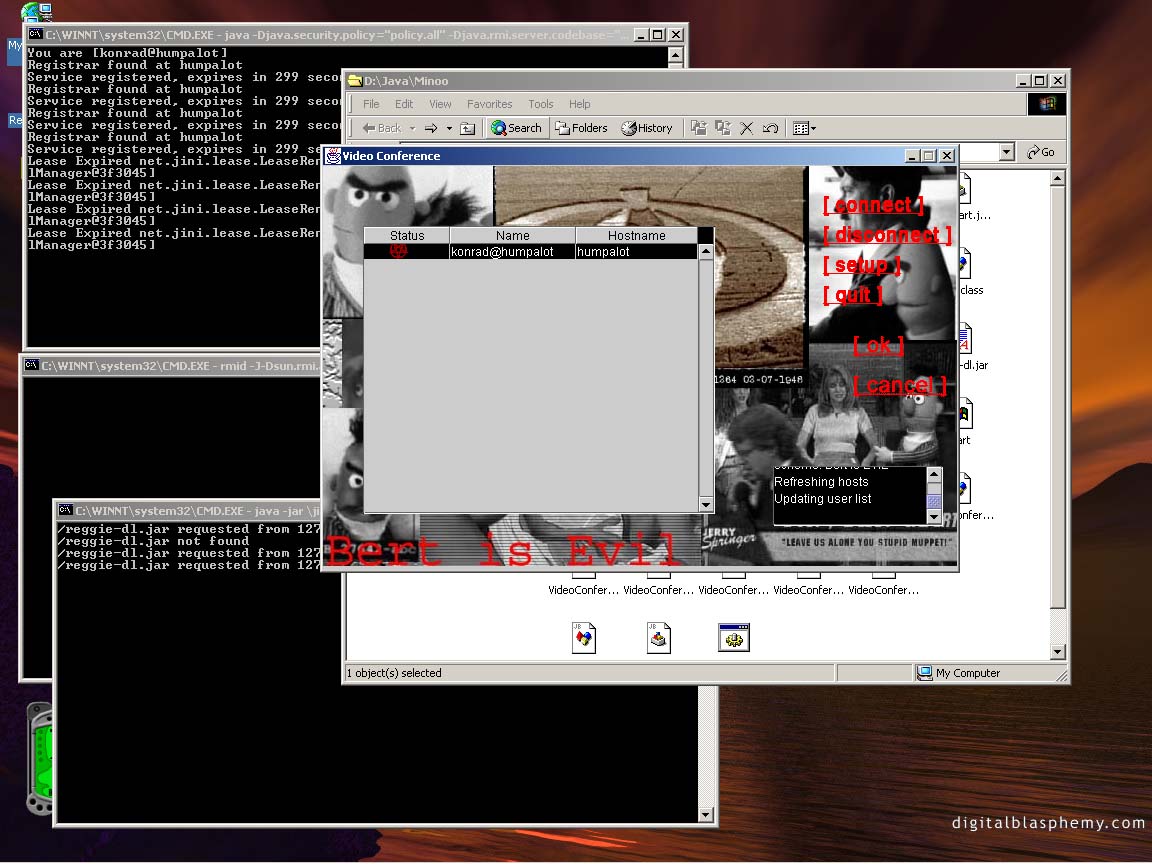The width and height of the screenshot is (1152, 864).
Task: Click the humpalot hostname cell
Action: 636,251
